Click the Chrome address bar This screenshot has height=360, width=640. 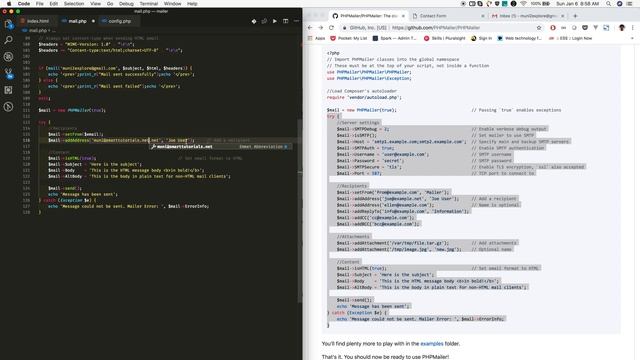click(441, 28)
